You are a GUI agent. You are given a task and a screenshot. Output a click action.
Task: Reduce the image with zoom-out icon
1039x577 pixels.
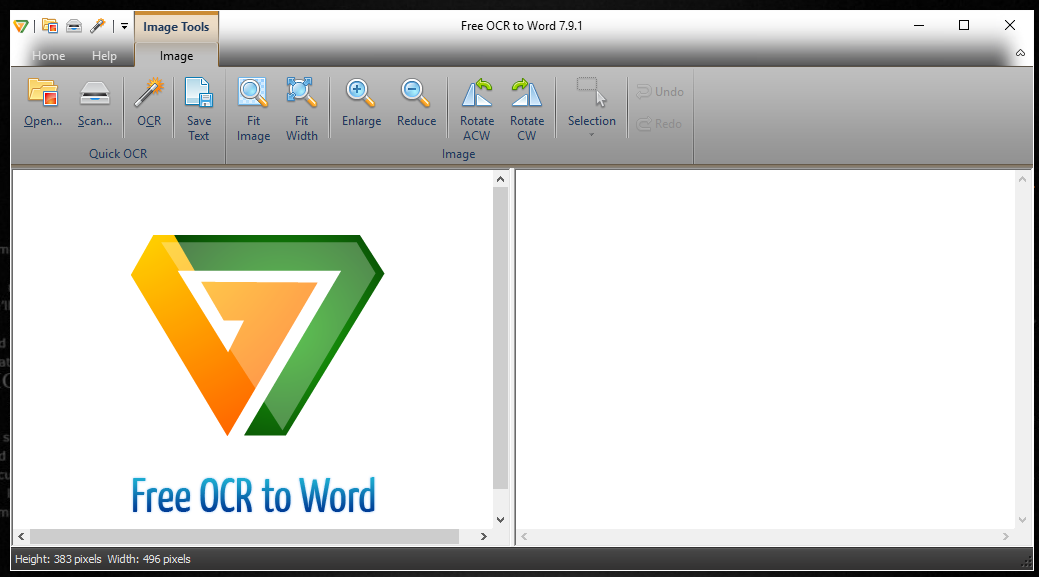[416, 103]
